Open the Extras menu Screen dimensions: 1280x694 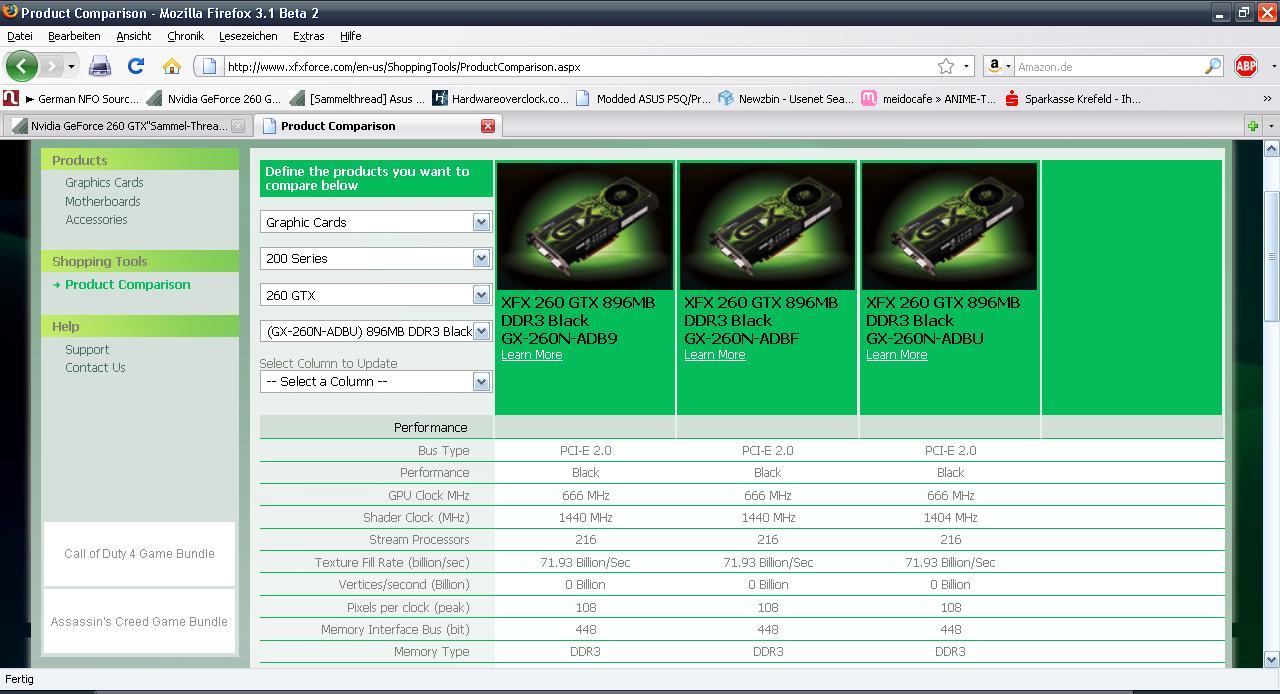point(308,36)
